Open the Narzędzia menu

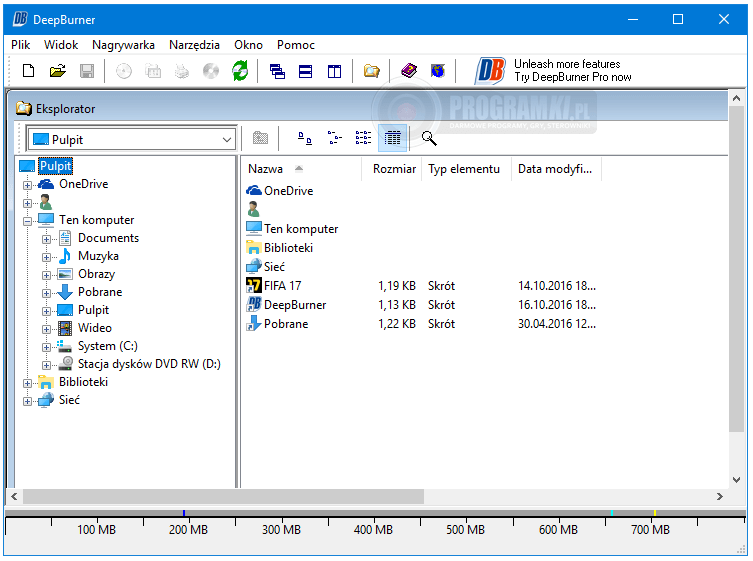pyautogui.click(x=194, y=45)
